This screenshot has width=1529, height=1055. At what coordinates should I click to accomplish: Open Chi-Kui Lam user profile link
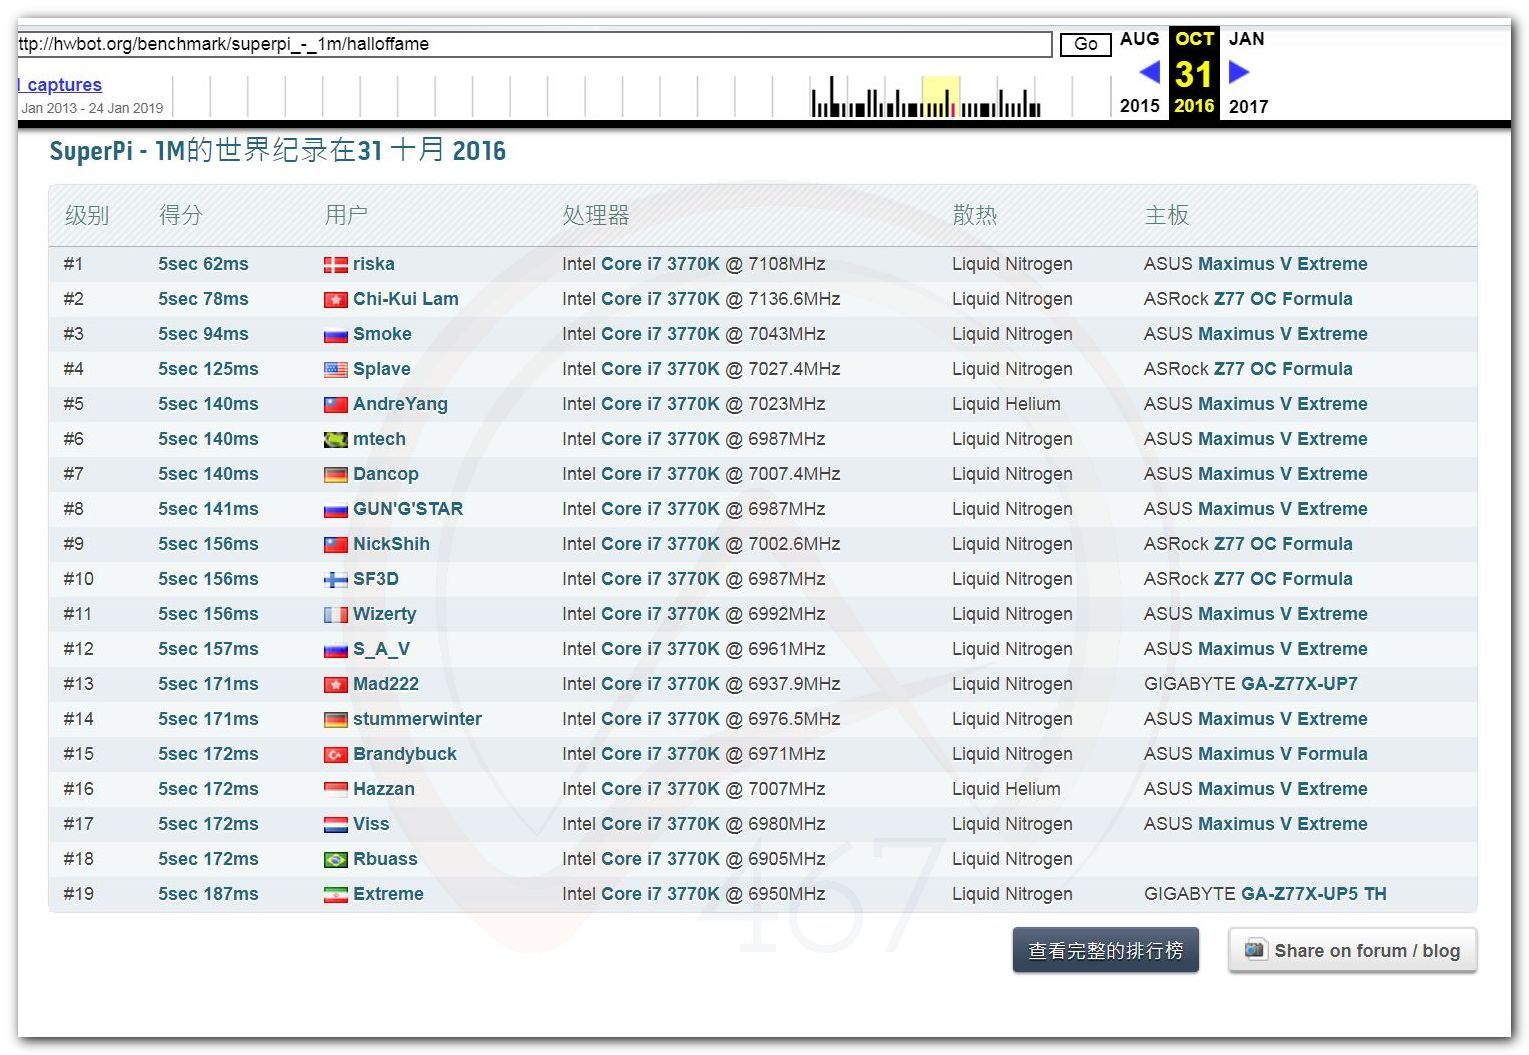405,299
